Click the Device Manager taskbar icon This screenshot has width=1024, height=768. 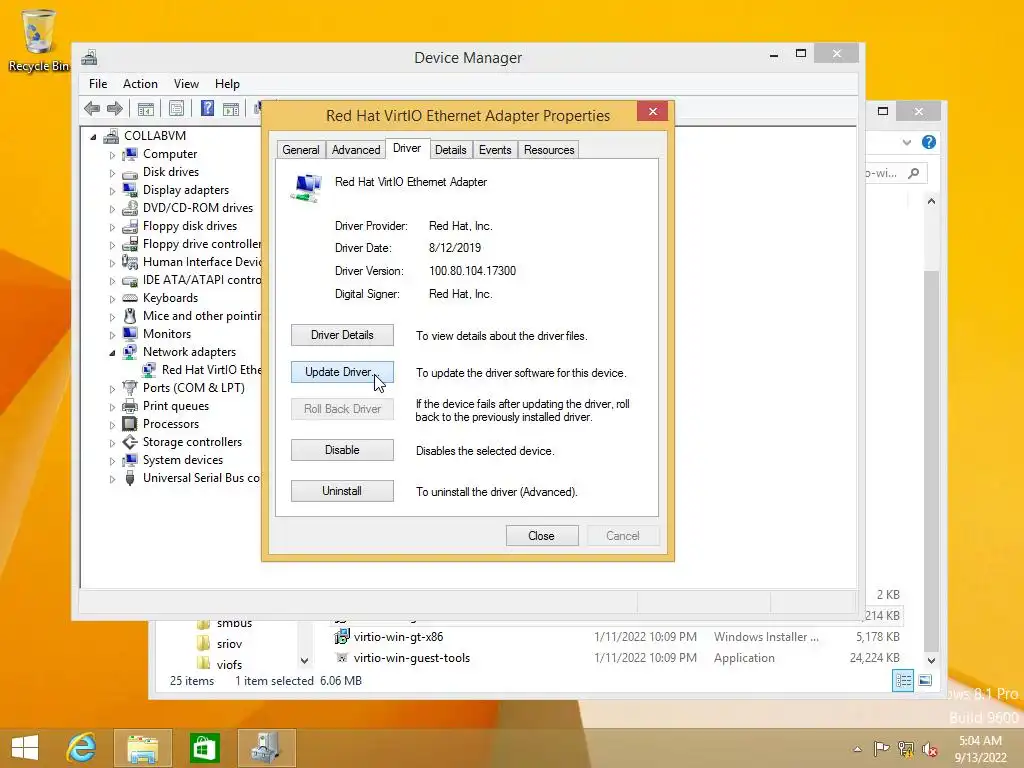click(x=266, y=748)
